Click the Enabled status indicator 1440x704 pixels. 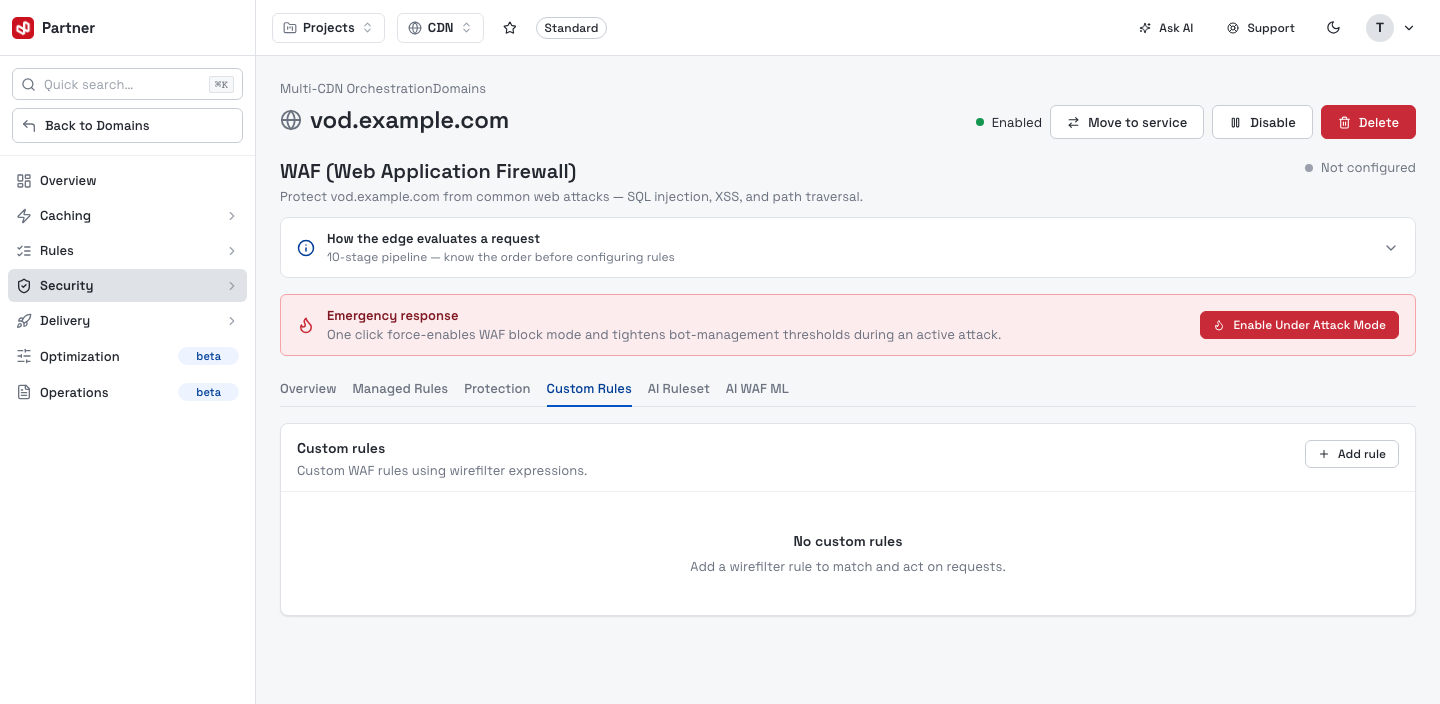(1009, 123)
